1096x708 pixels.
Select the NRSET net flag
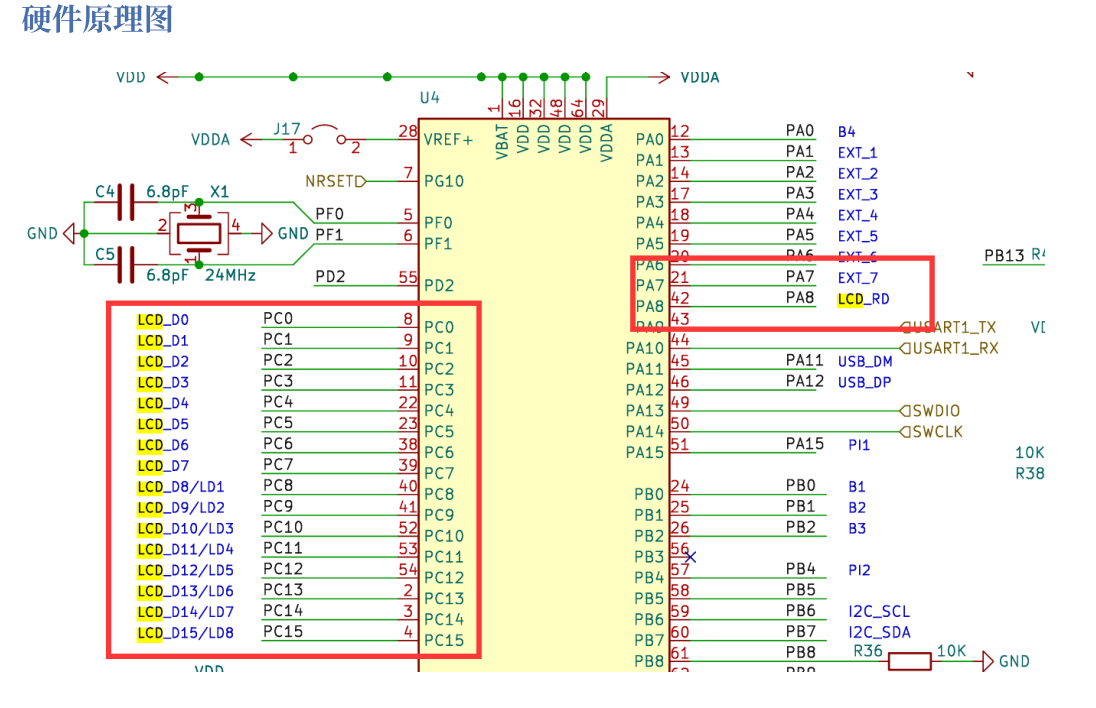click(x=336, y=182)
